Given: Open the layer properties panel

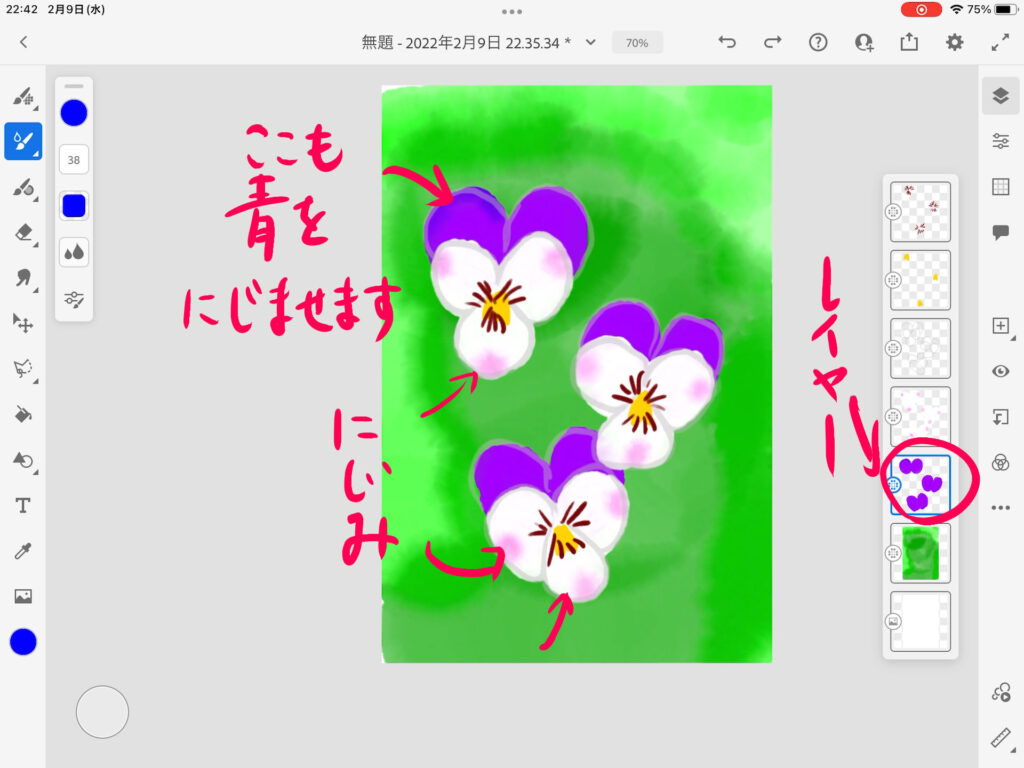Looking at the screenshot, I should (x=1000, y=141).
